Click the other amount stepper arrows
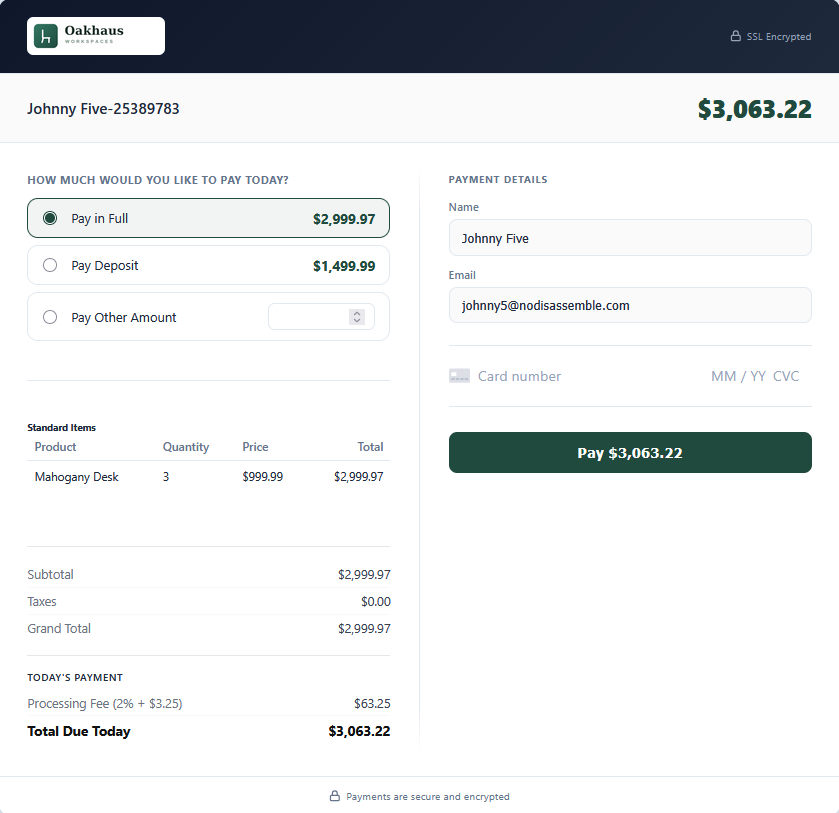Screen dimensions: 839x813 click(357, 317)
